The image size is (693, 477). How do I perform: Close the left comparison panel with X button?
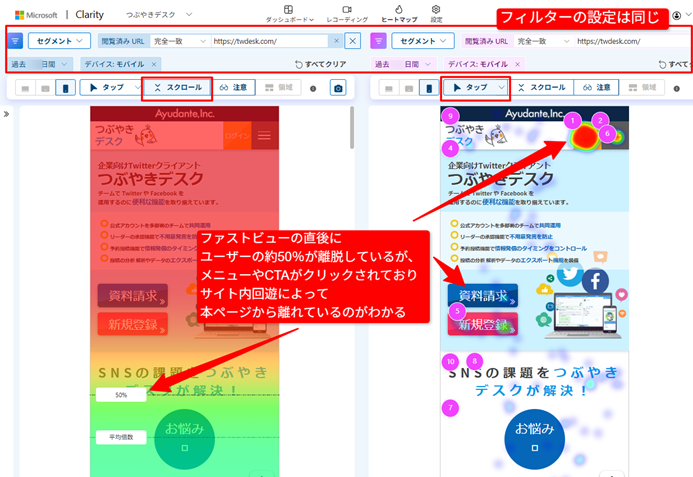[x=352, y=41]
